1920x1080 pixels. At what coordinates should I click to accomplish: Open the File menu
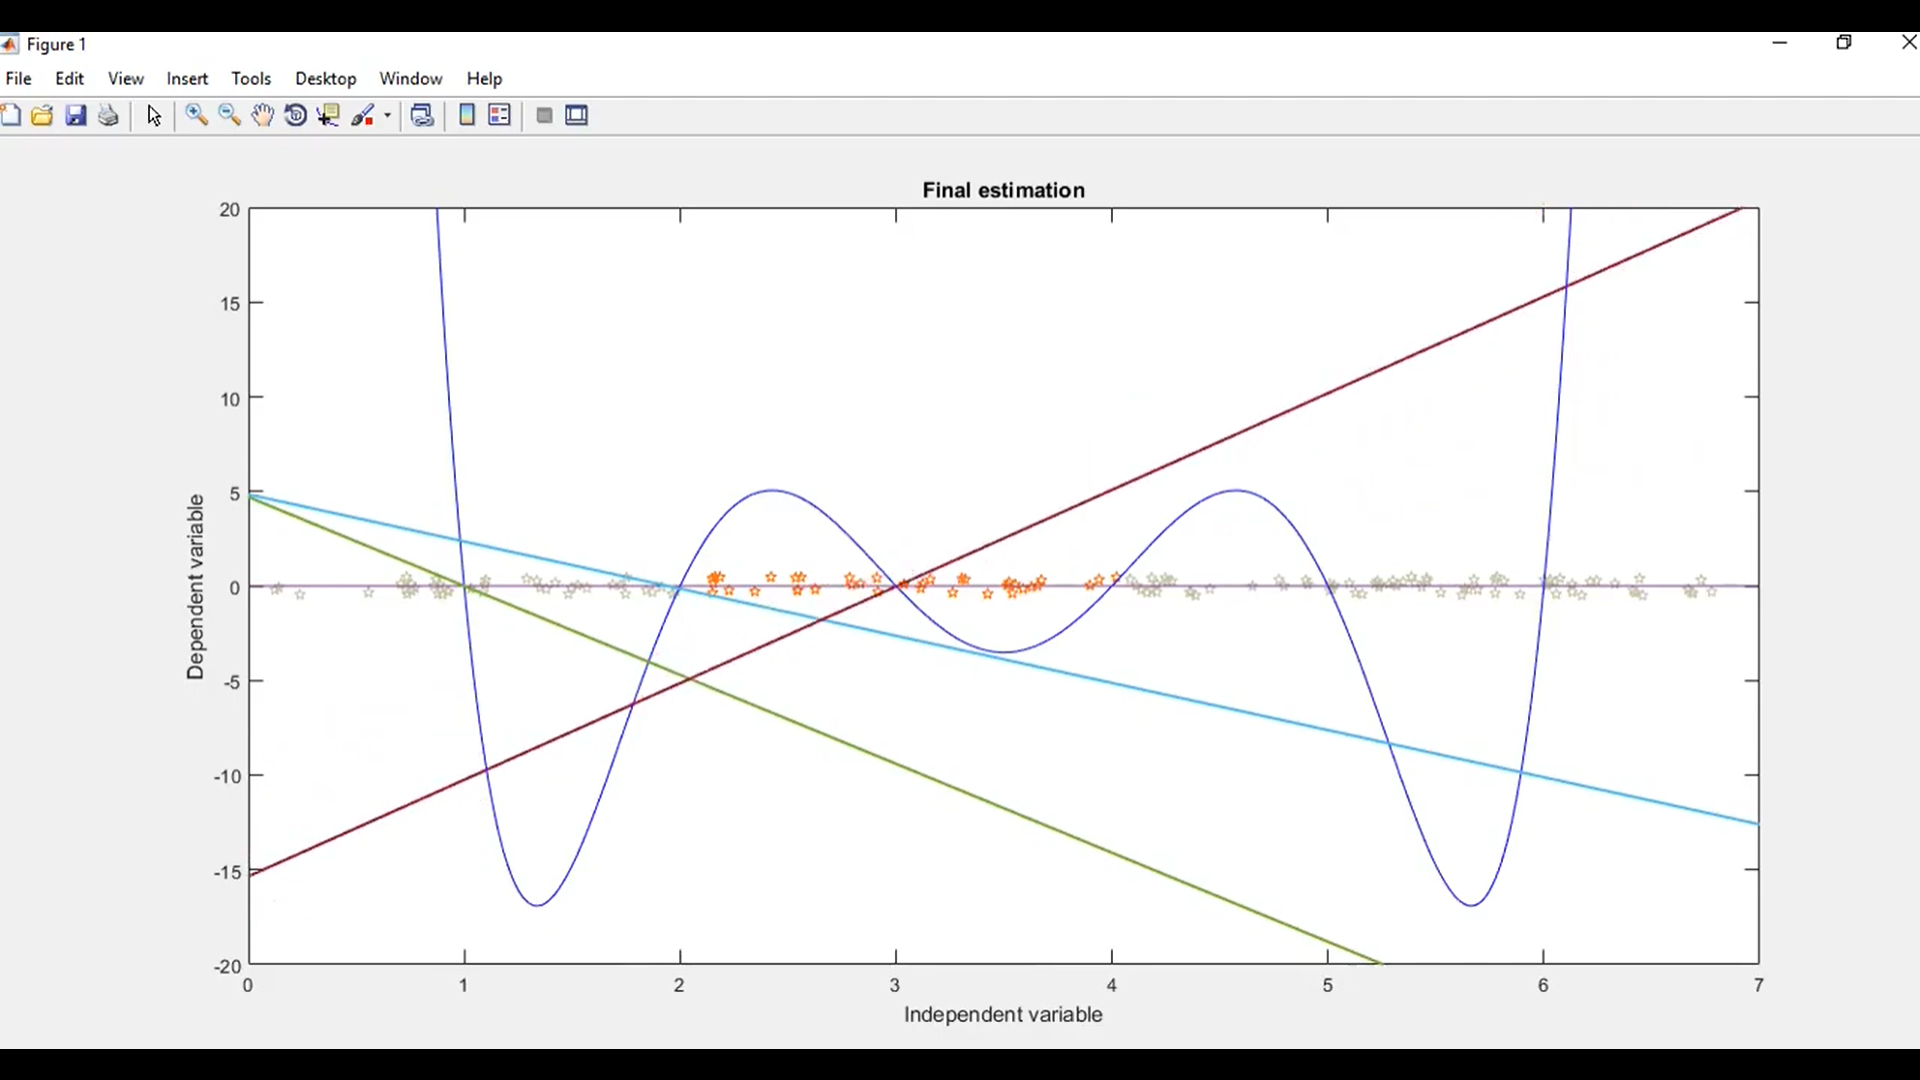click(18, 79)
